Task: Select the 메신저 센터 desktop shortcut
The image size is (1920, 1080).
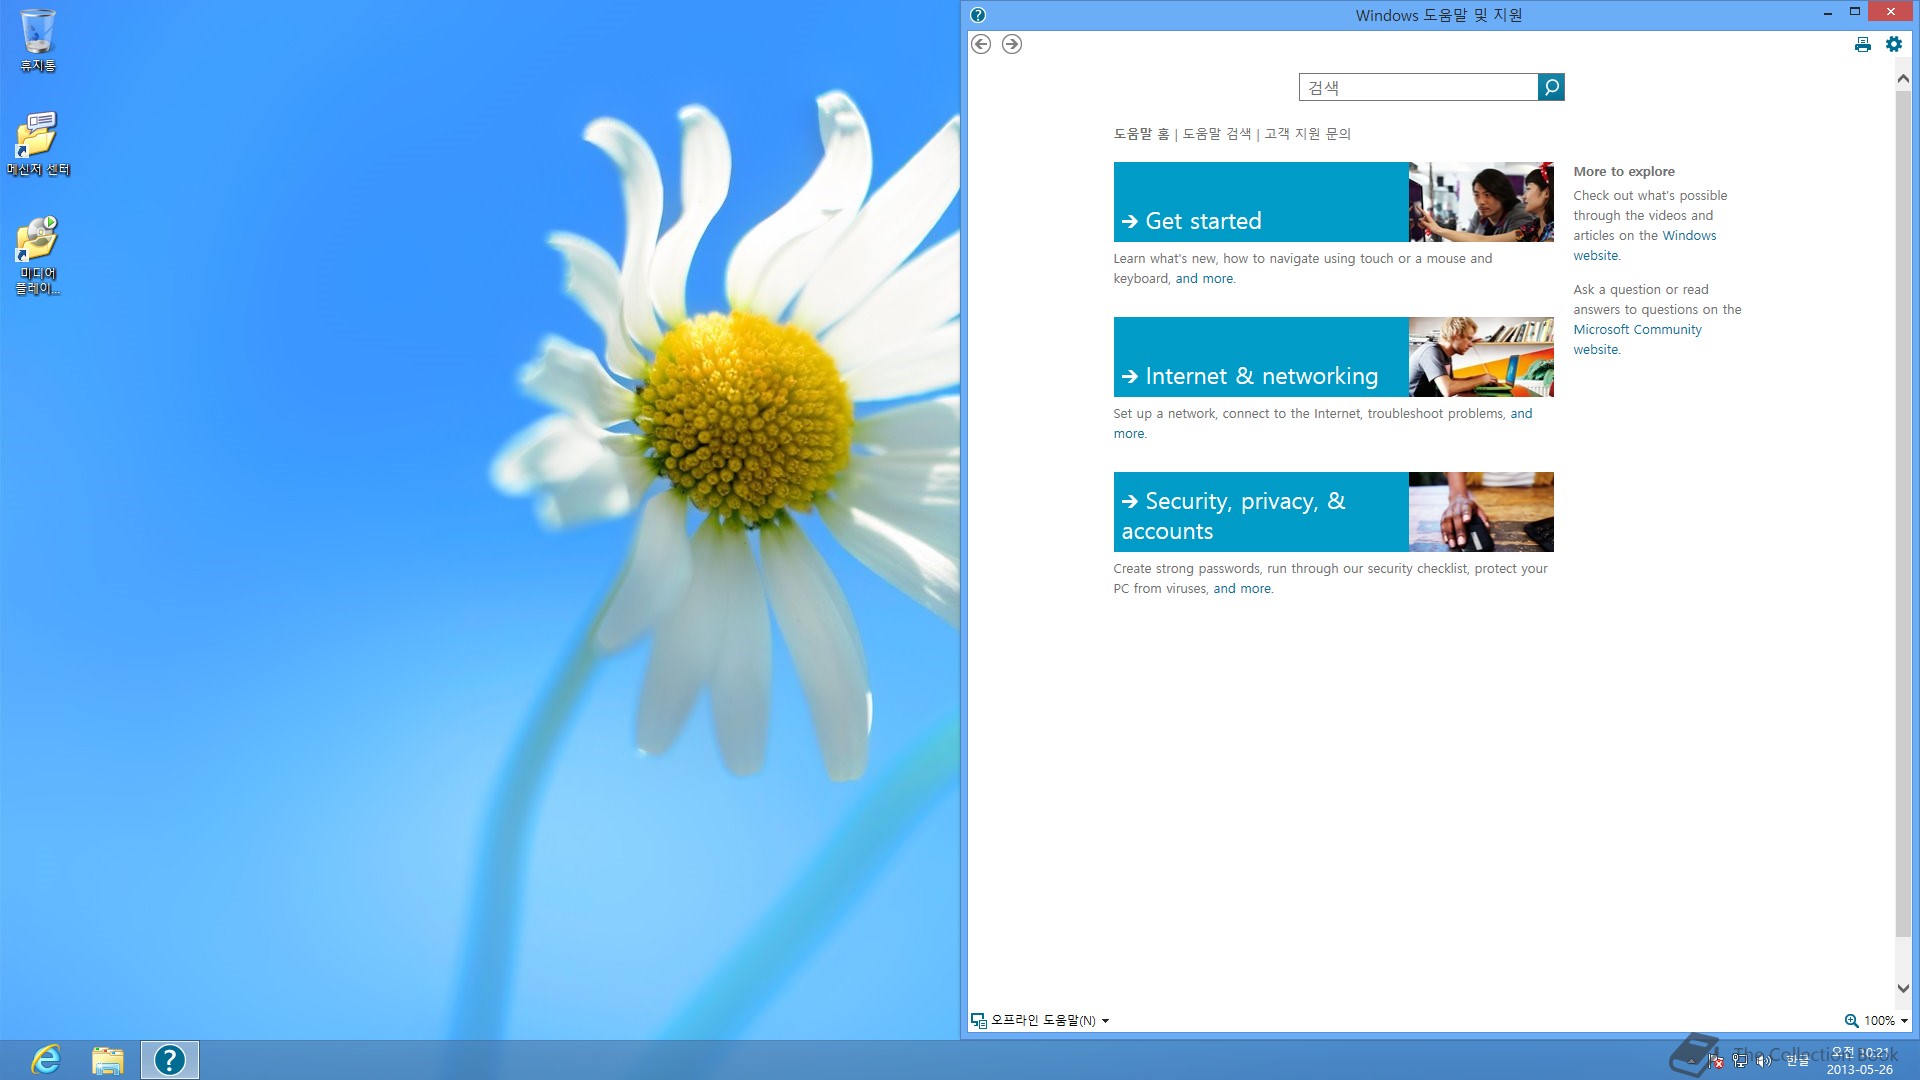Action: click(38, 144)
